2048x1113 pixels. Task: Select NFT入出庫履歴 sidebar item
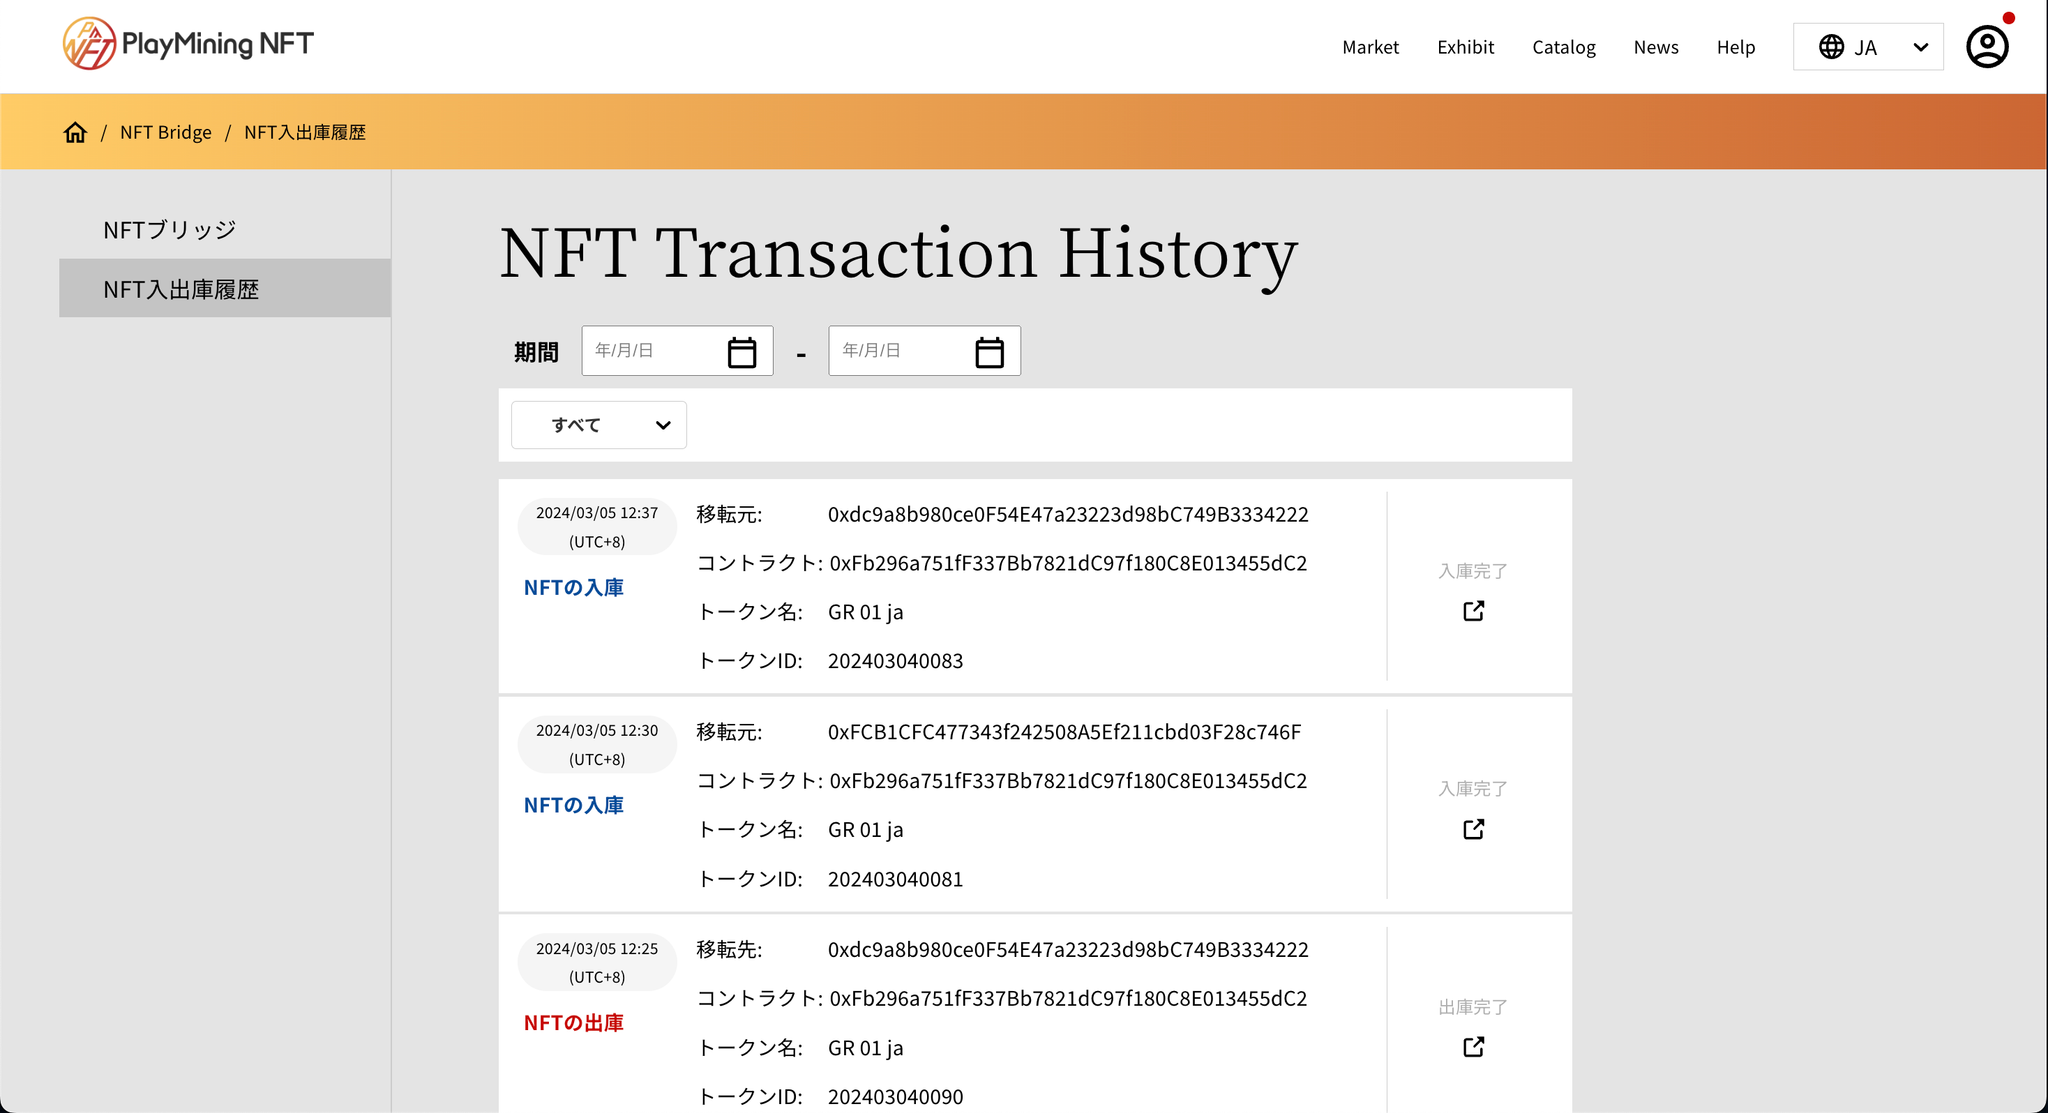tap(181, 289)
